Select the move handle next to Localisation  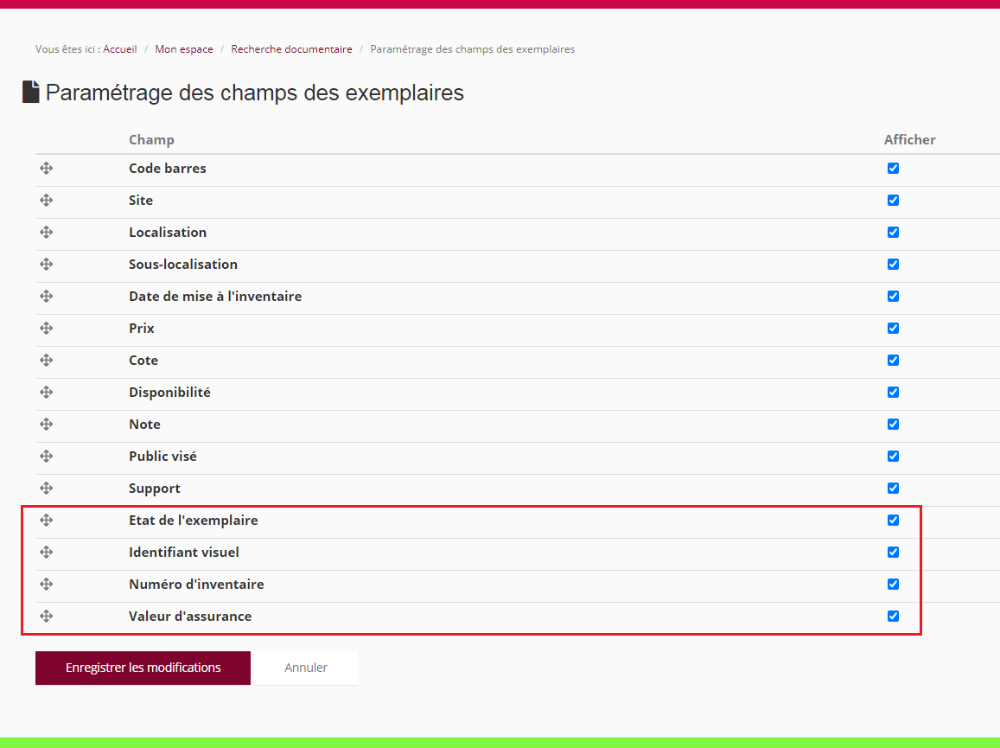coord(46,232)
